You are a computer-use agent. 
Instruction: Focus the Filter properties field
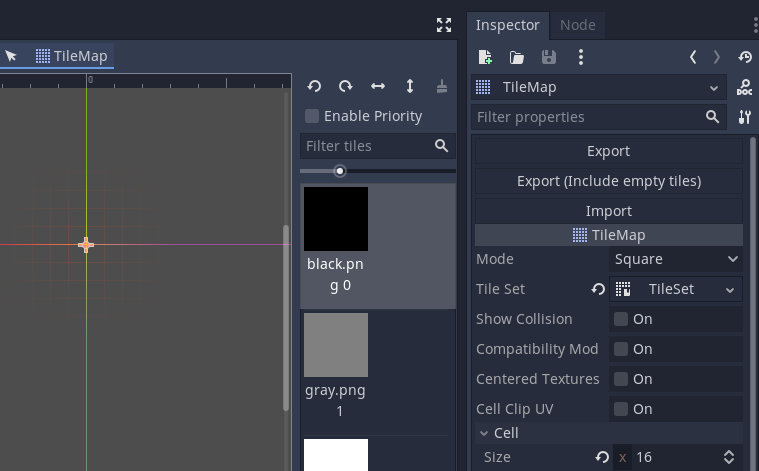pos(599,117)
